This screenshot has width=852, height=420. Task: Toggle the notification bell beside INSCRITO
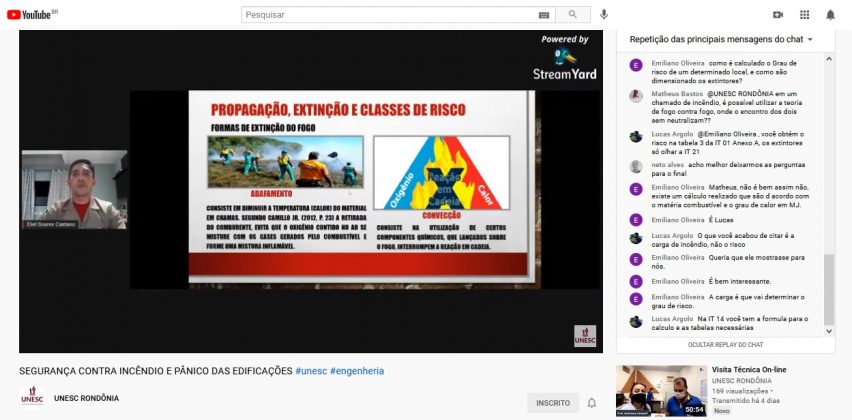tap(591, 403)
